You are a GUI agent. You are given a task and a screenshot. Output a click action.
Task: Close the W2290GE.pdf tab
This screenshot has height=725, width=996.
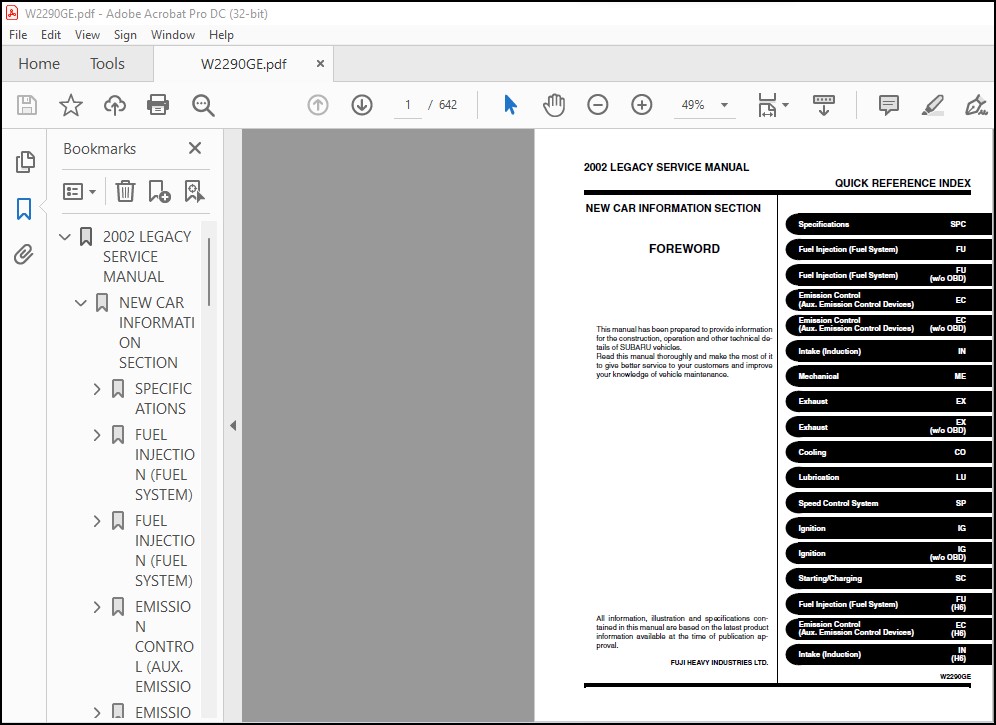pos(320,64)
